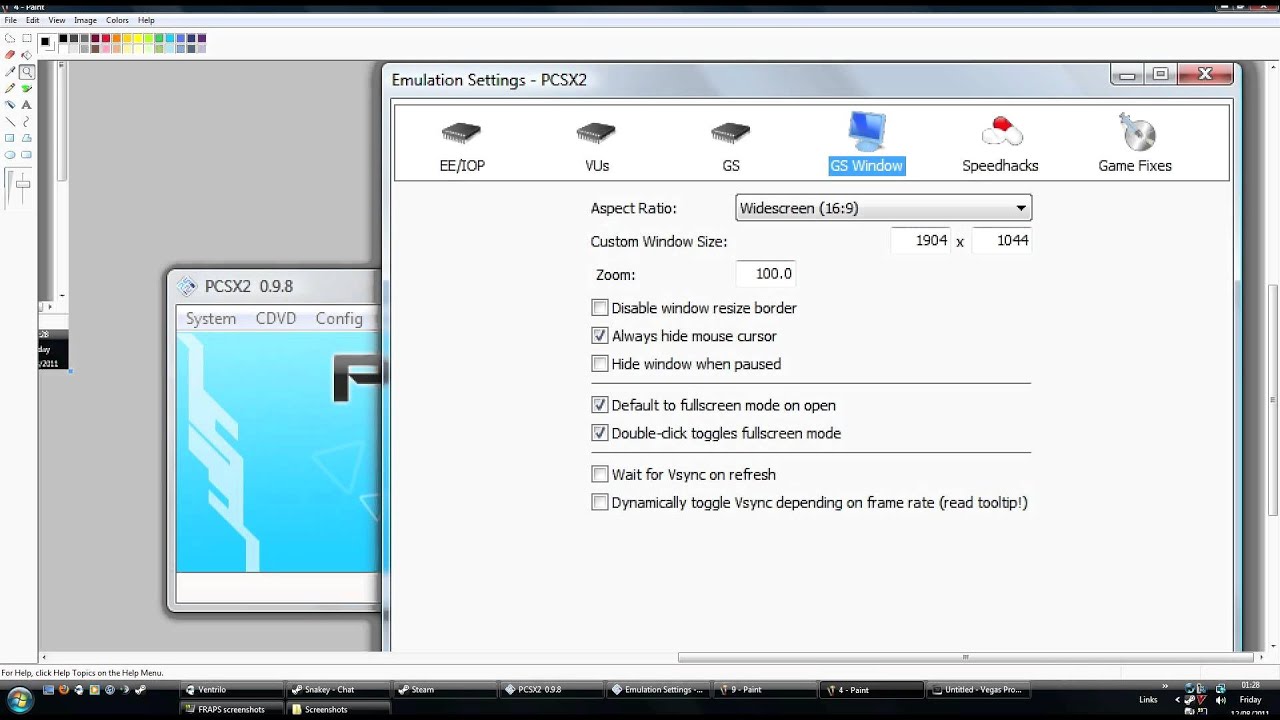
Task: Click the custom window width field 1904
Action: tap(921, 241)
